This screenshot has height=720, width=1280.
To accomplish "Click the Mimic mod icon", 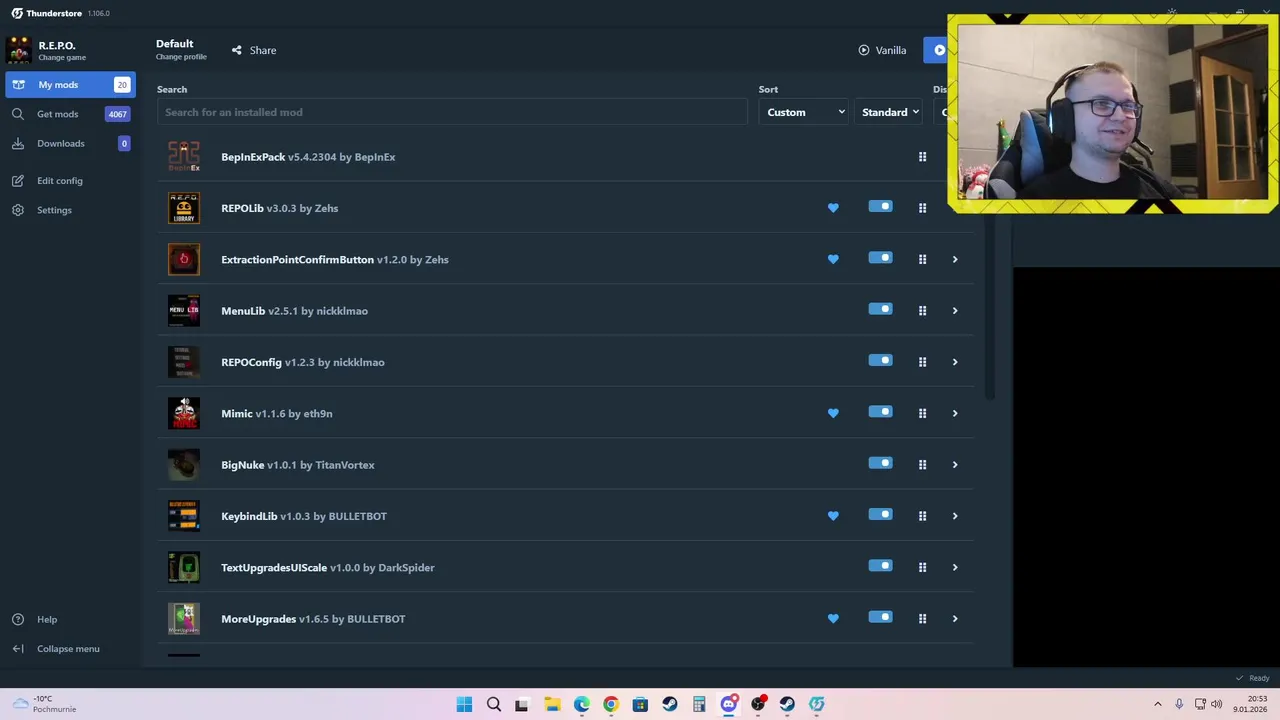I will 184,413.
